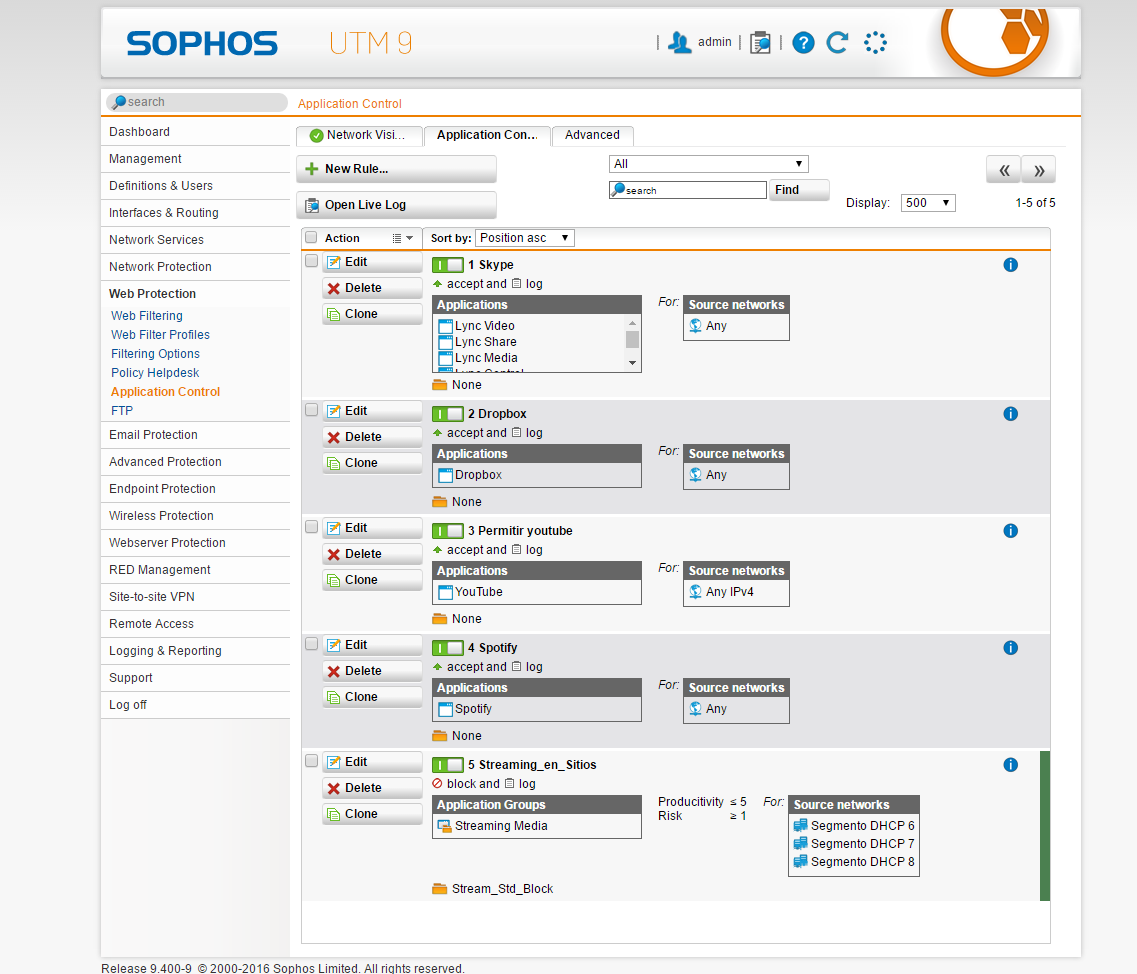This screenshot has height=974, width=1137.
Task: Click the Any IPv4 network icon
Action: tap(695, 592)
